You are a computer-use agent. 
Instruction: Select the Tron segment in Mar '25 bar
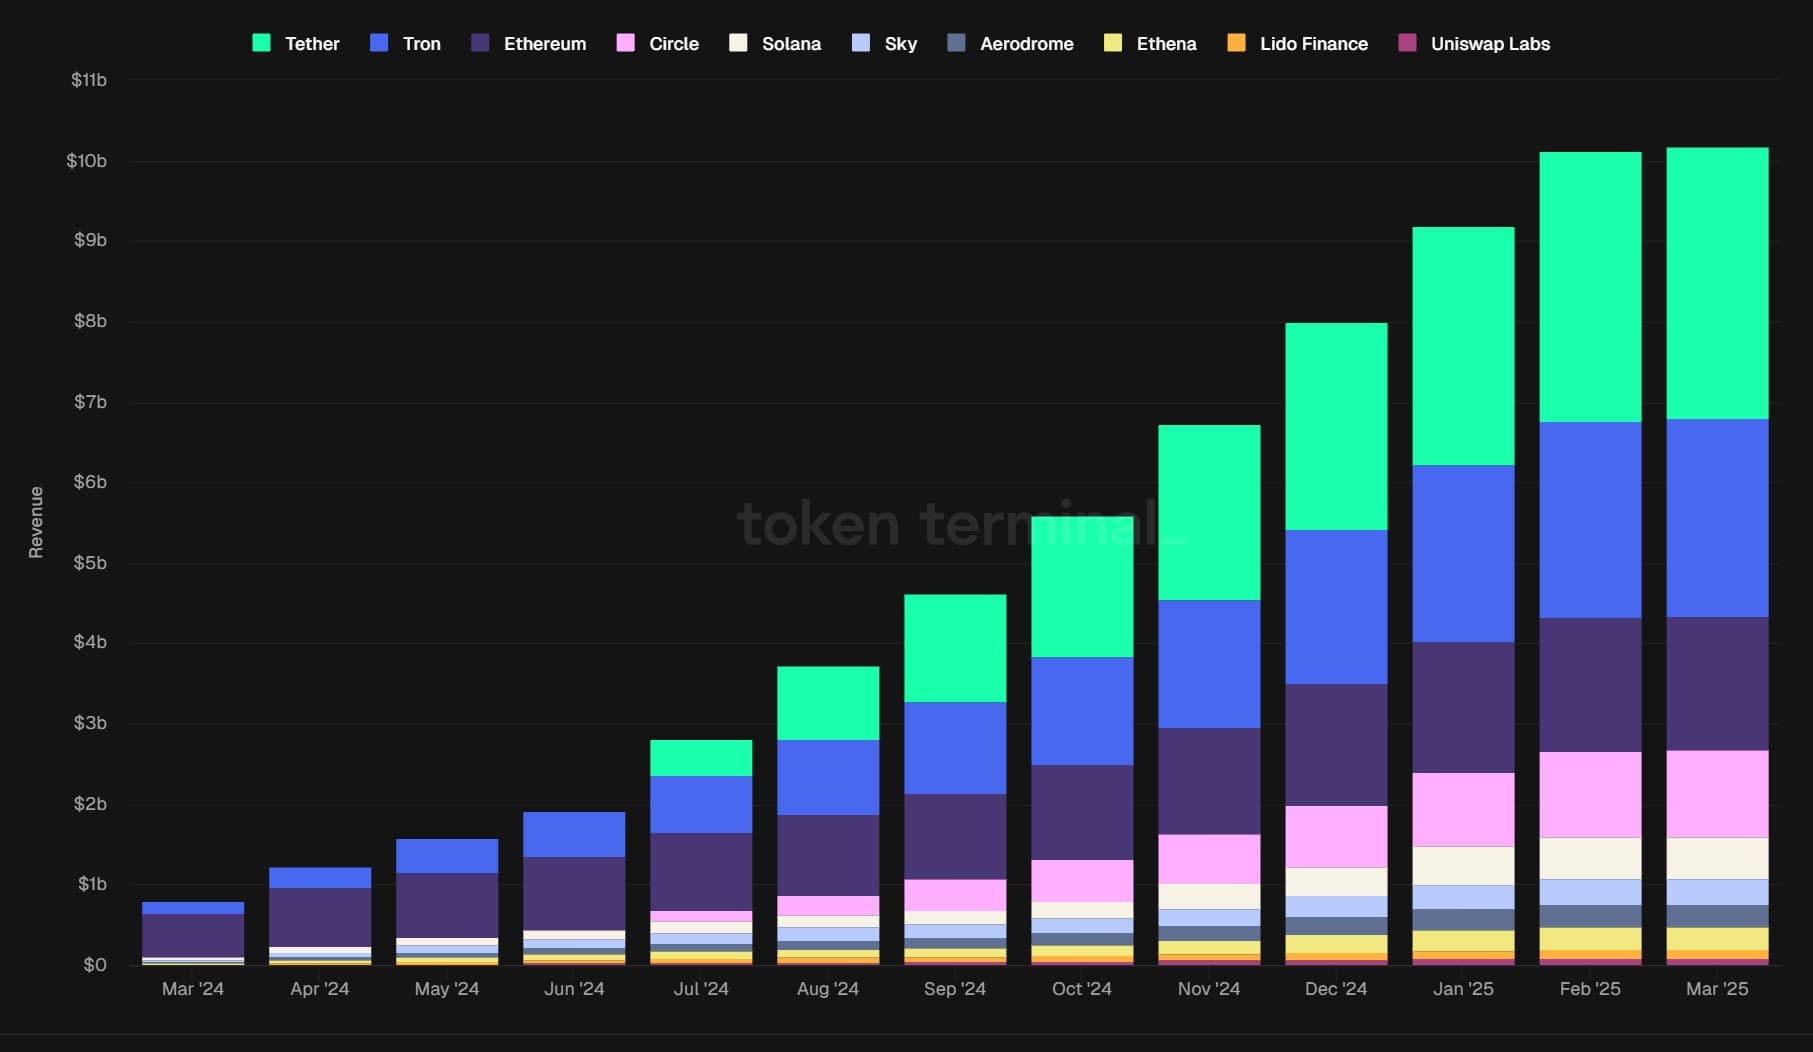(1717, 518)
